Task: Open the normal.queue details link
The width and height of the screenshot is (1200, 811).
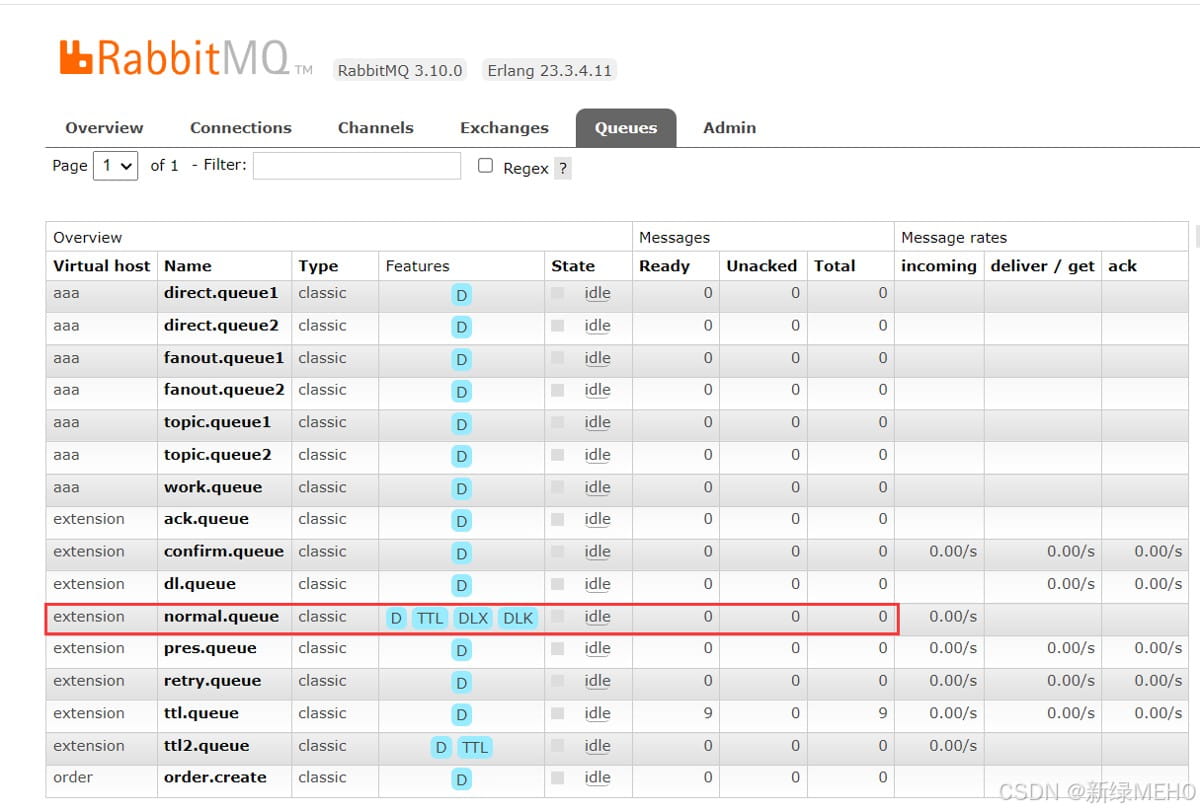Action: coord(221,616)
